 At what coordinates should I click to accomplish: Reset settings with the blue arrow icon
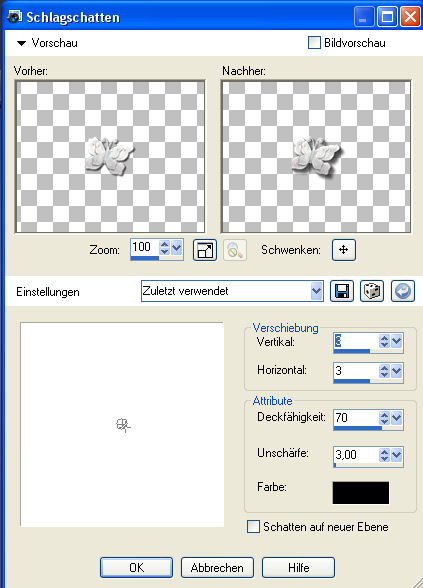[x=403, y=291]
